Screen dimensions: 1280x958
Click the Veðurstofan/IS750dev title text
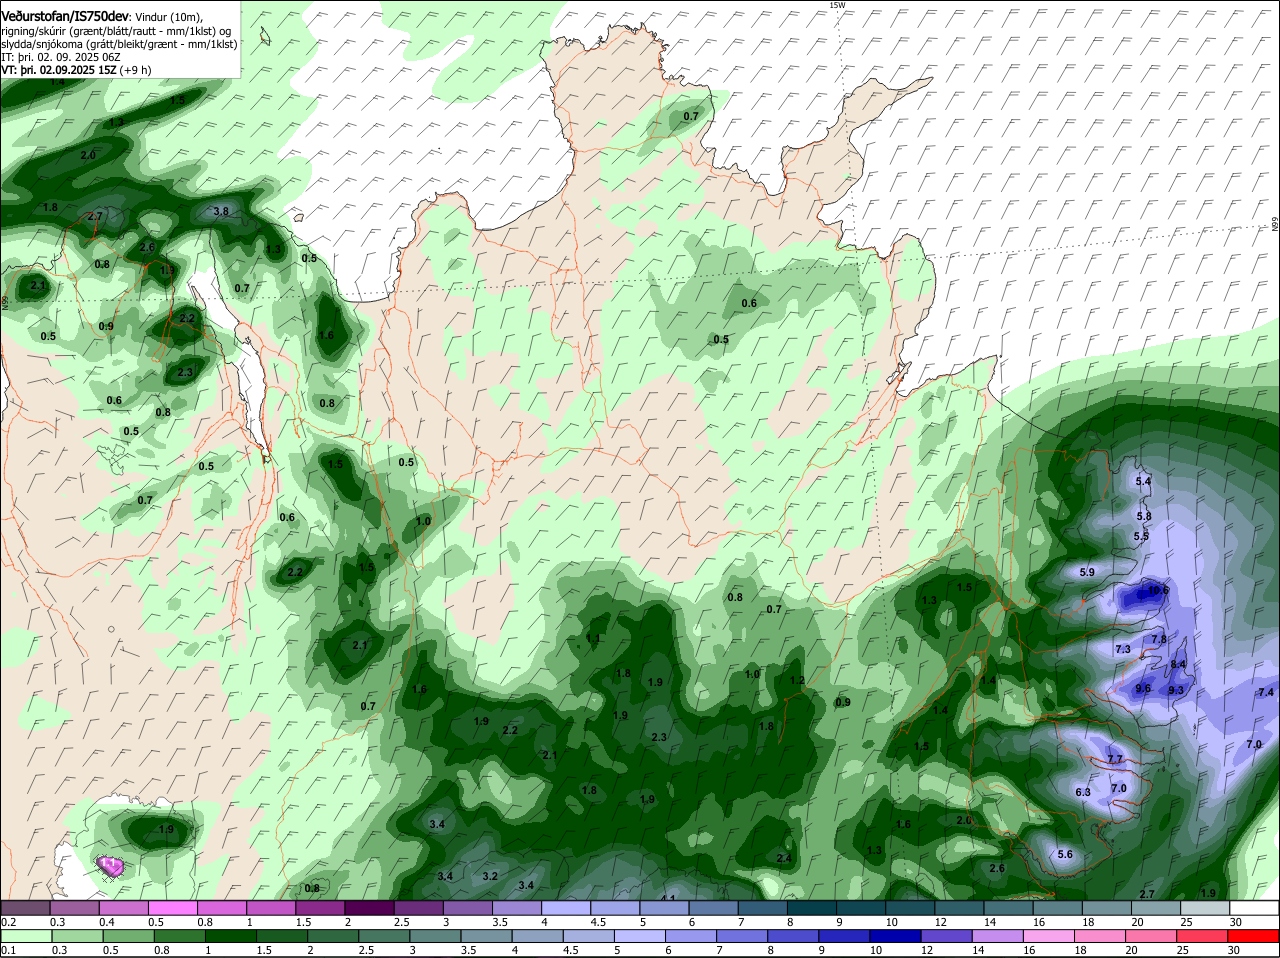pyautogui.click(x=65, y=16)
